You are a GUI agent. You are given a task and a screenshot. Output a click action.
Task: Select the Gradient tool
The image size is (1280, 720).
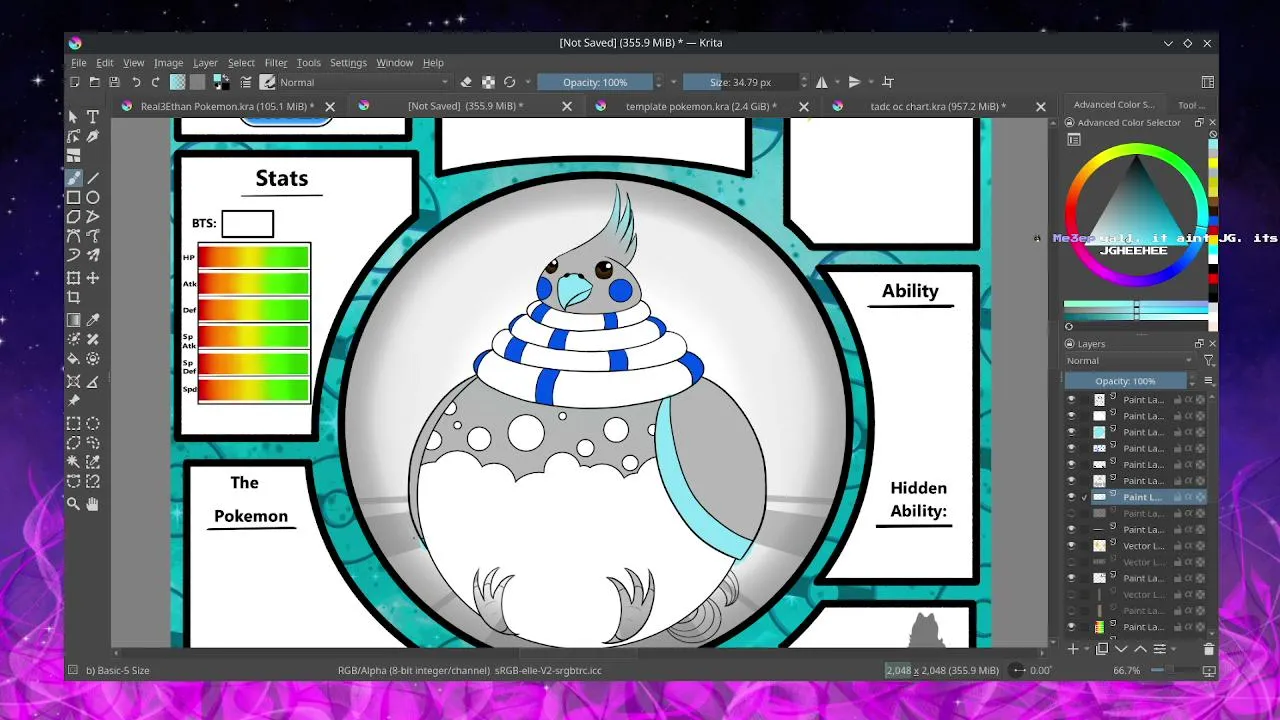[x=74, y=320]
